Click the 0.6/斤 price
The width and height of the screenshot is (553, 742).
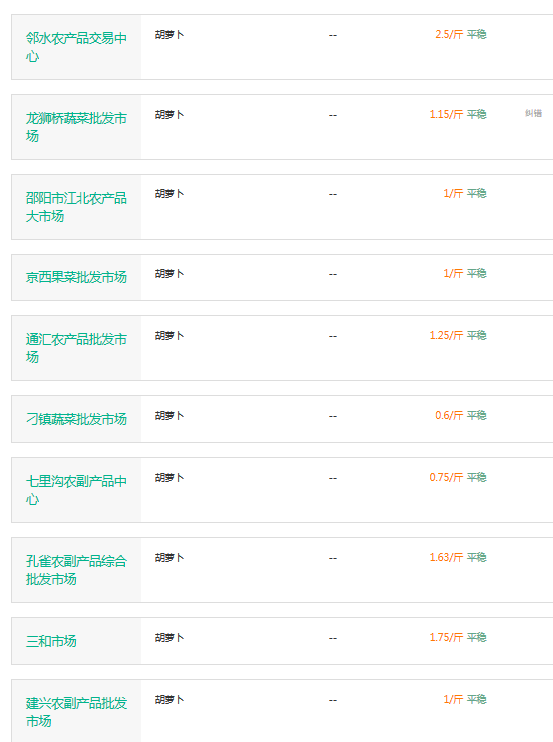point(449,415)
